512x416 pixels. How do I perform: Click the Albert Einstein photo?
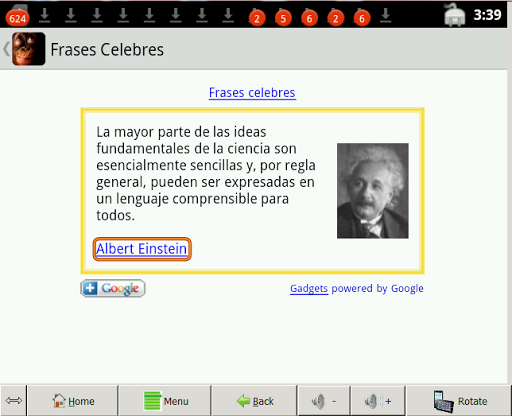373,191
